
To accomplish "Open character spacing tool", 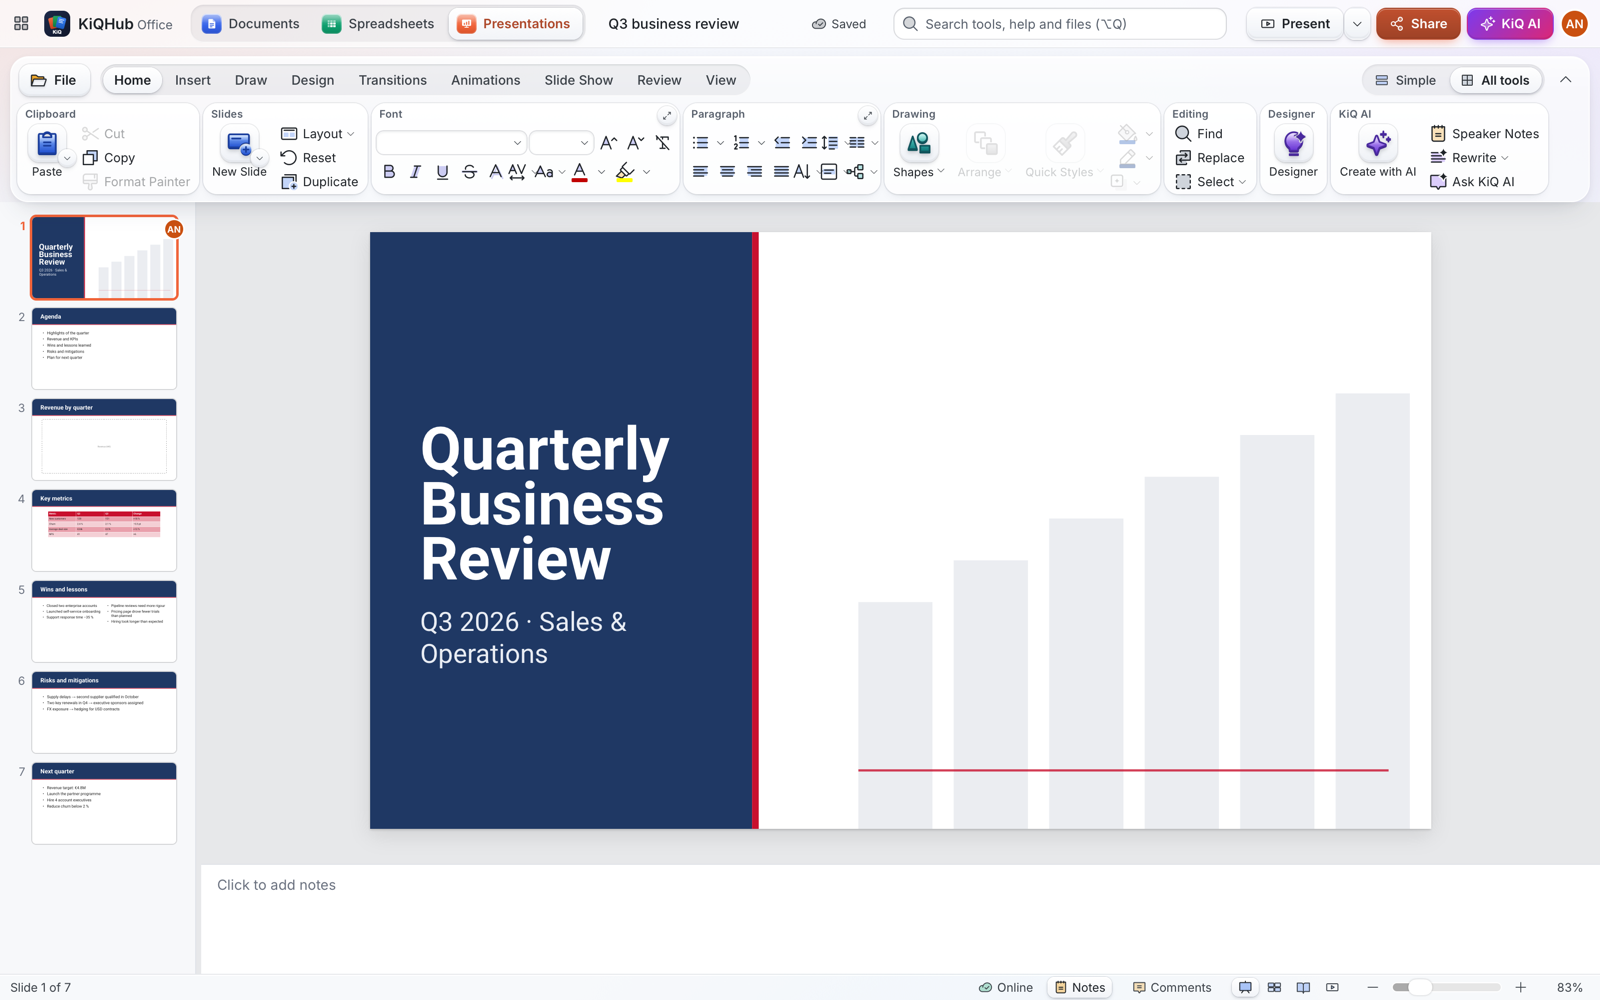I will (x=517, y=172).
